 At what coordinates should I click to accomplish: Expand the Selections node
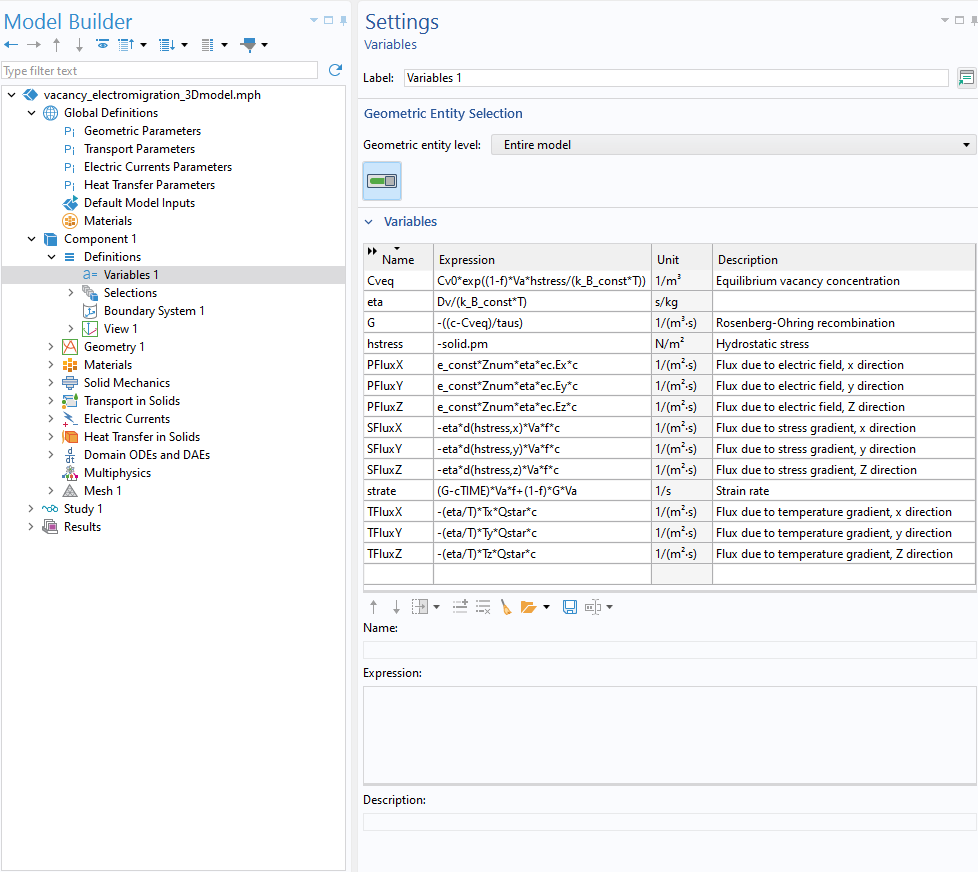[x=71, y=293]
